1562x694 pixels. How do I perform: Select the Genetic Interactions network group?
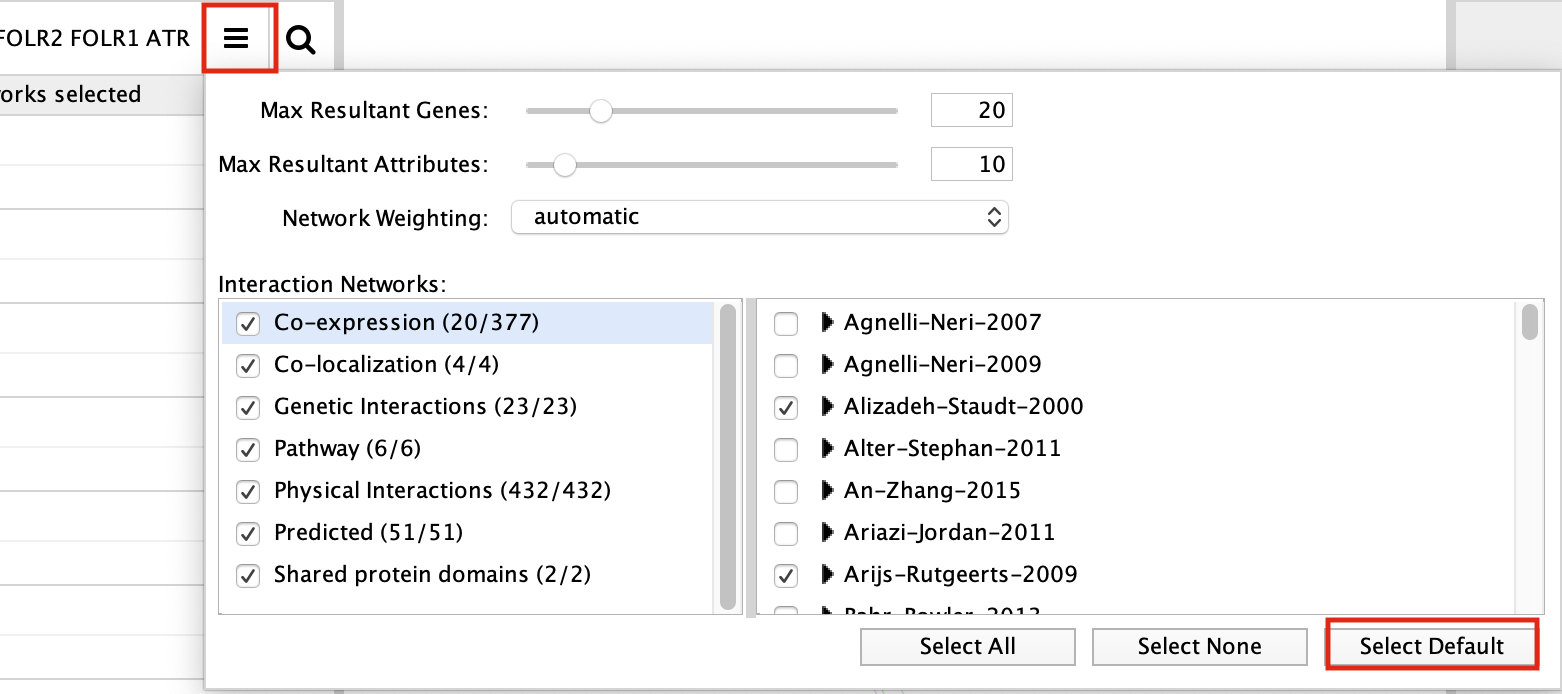[425, 407]
